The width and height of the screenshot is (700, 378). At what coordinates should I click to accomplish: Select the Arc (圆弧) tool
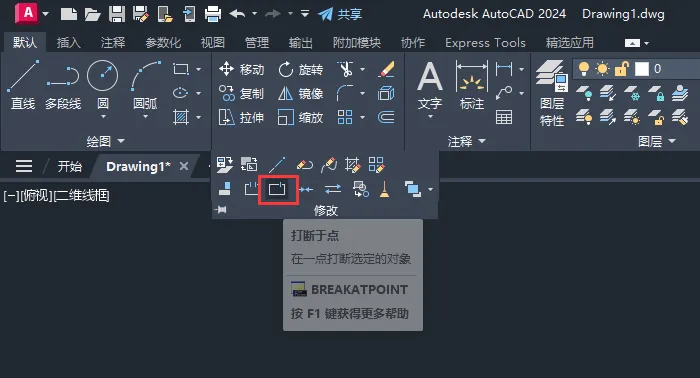(145, 85)
